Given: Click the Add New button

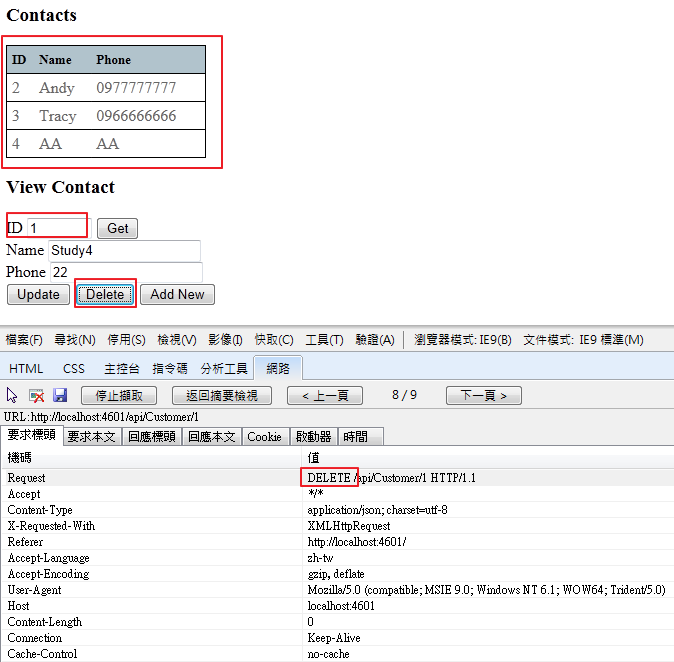Looking at the screenshot, I should click(177, 294).
